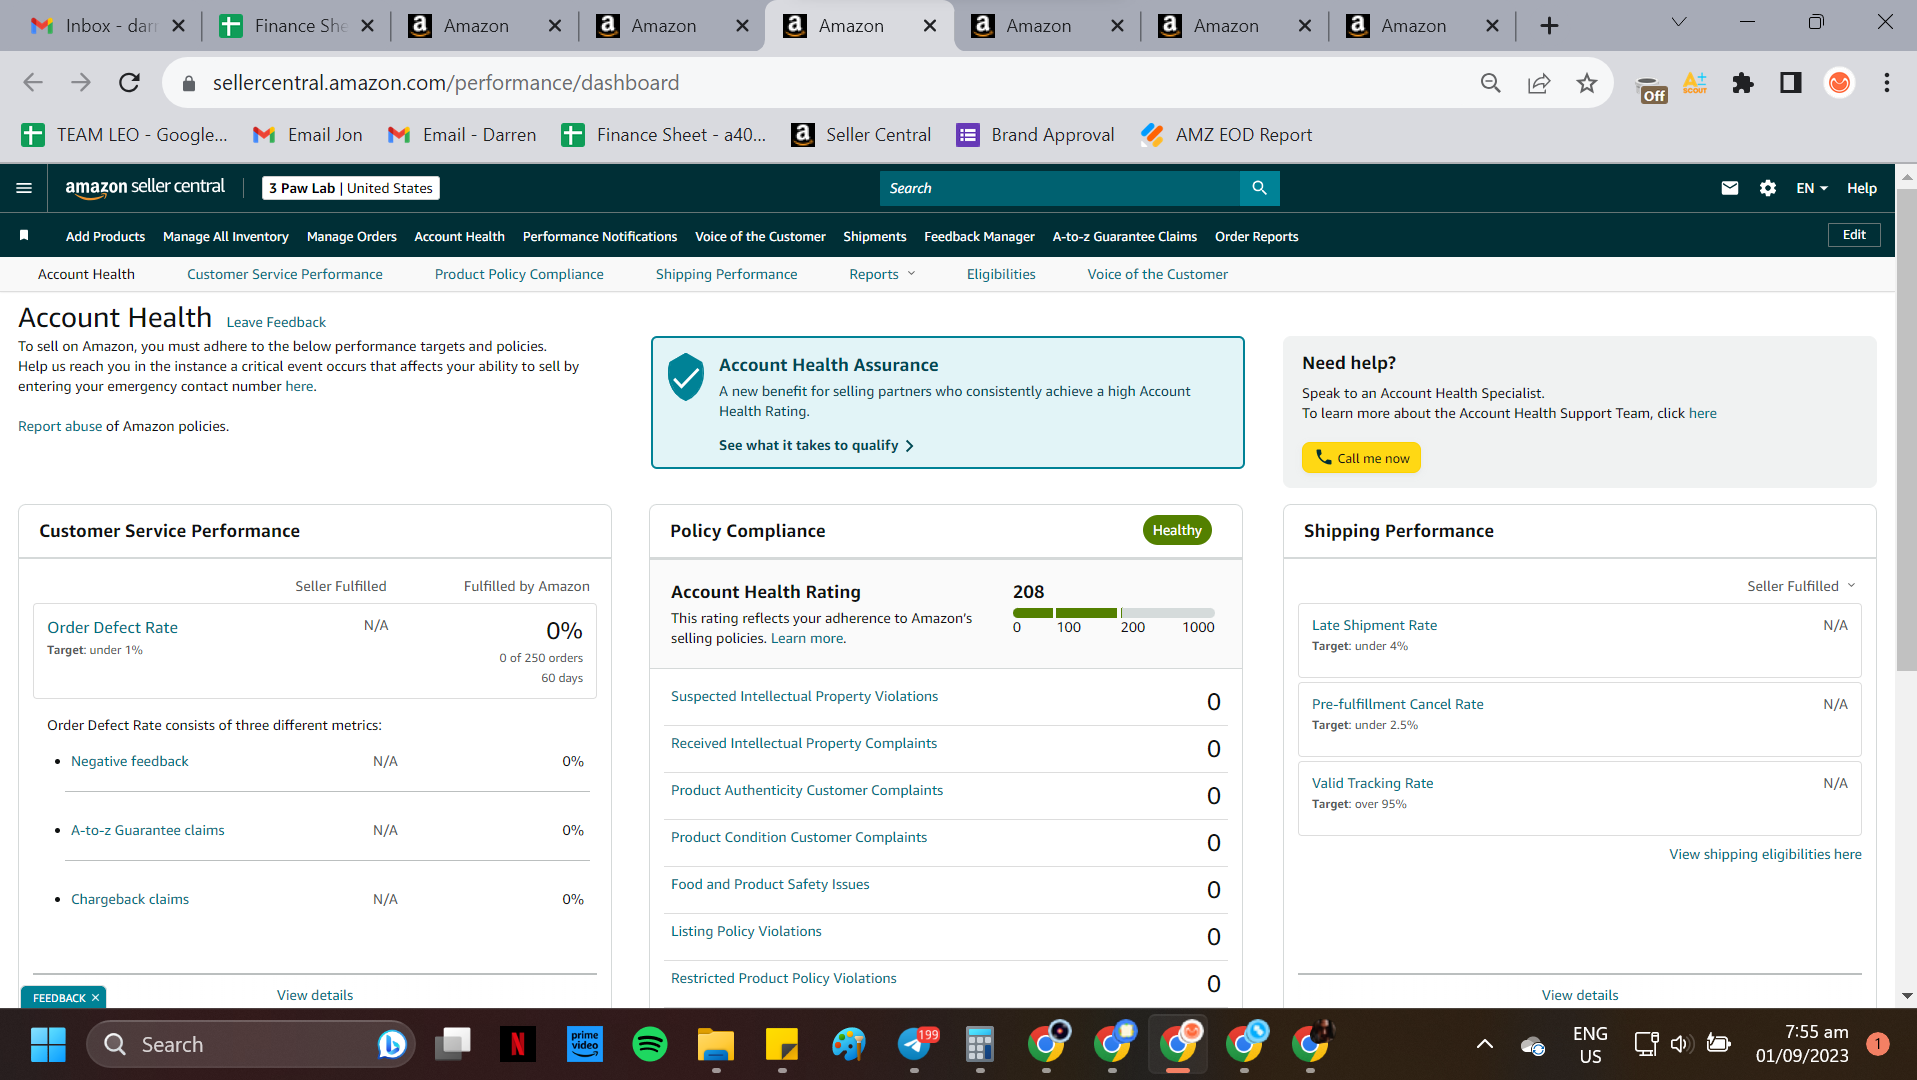Open the settings gear in Seller Central

coord(1767,188)
